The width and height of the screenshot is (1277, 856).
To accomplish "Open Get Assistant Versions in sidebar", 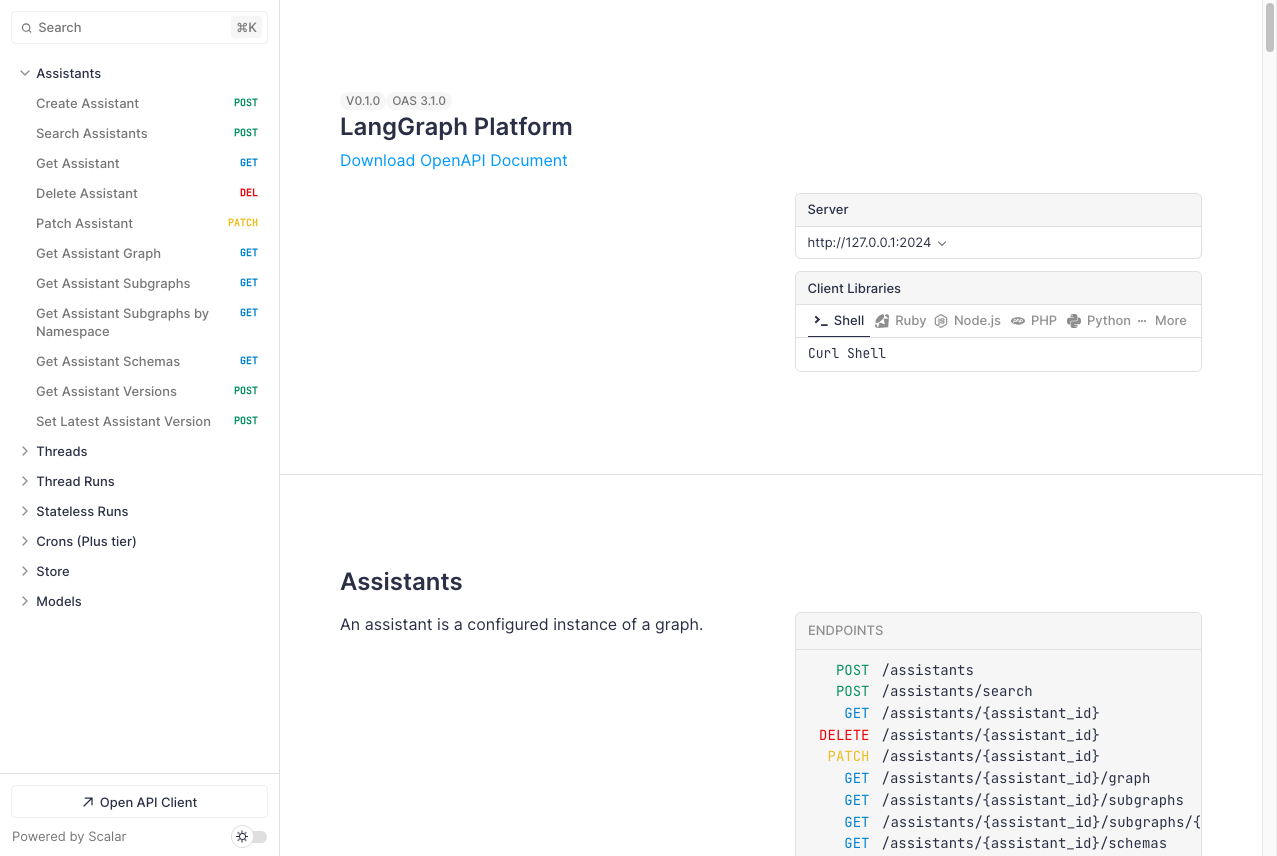I will click(139, 391).
